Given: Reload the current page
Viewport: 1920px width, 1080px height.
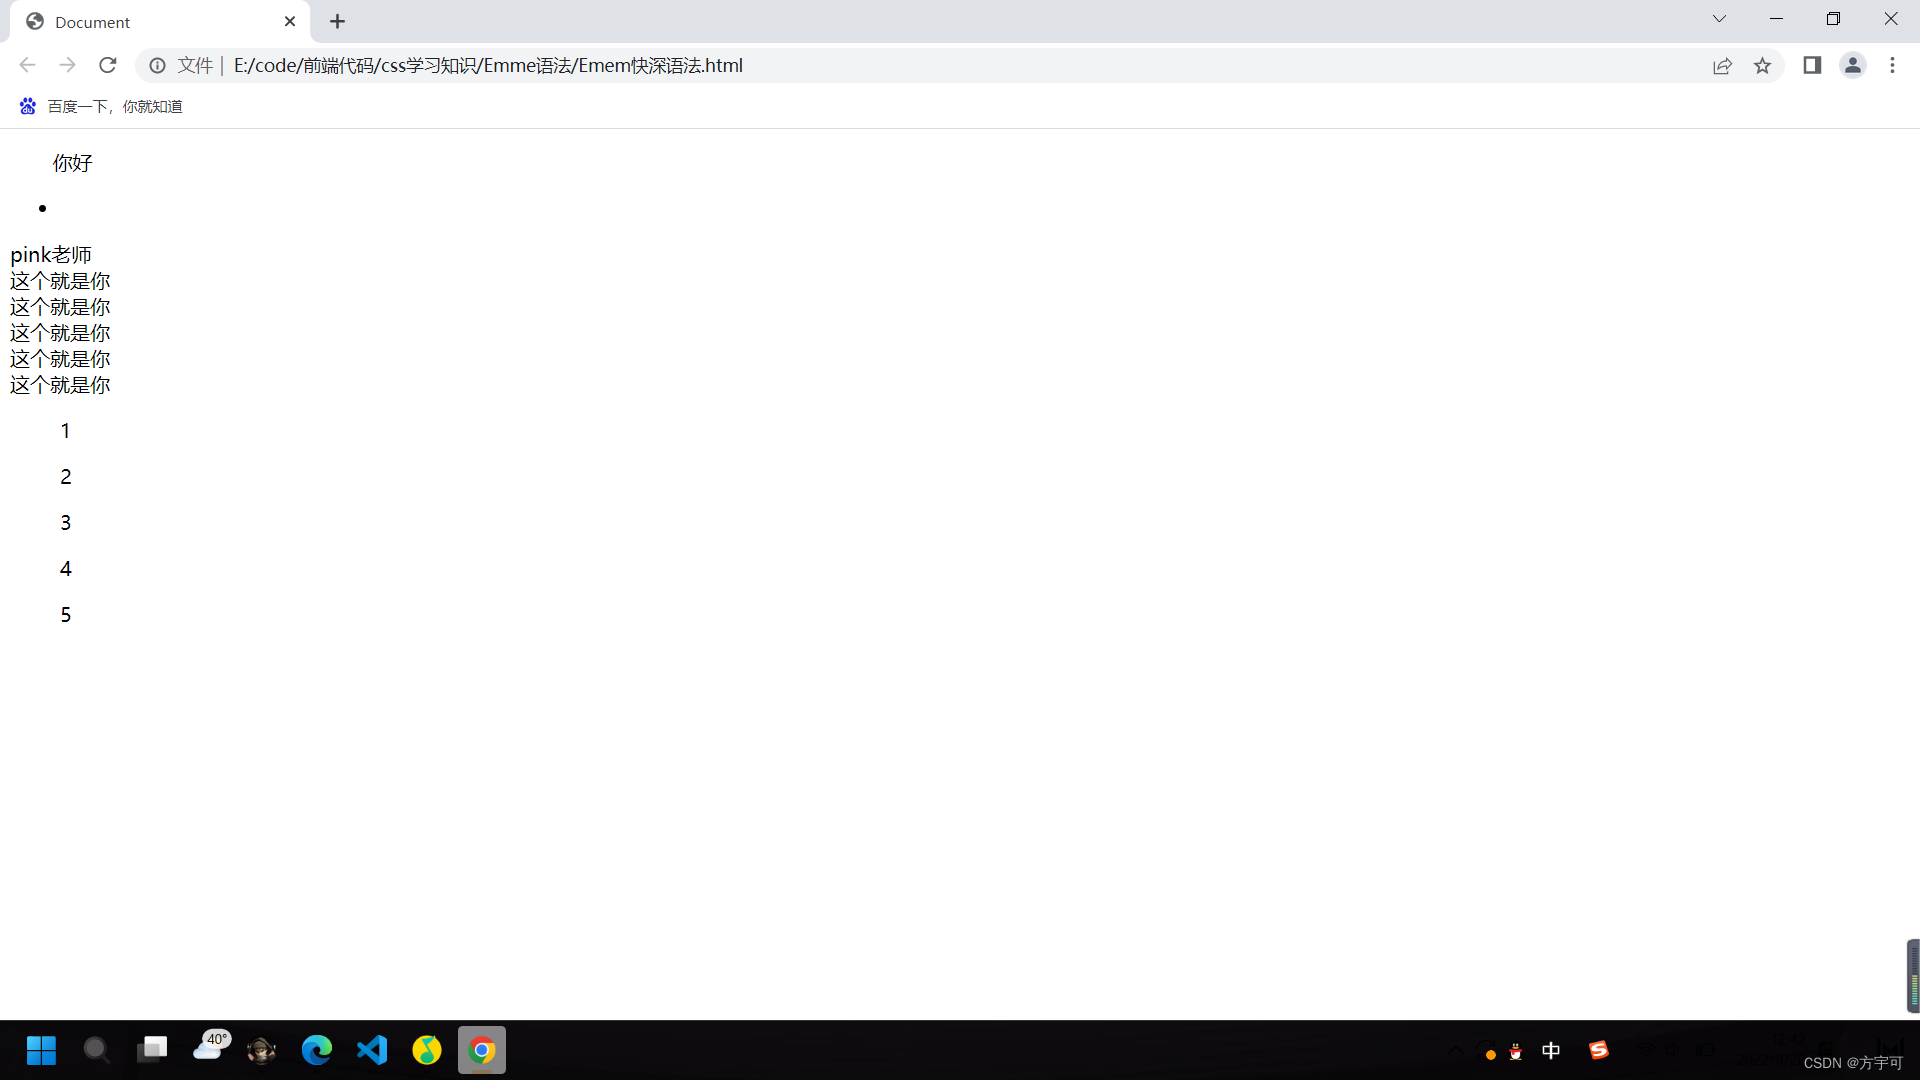Looking at the screenshot, I should (x=108, y=65).
